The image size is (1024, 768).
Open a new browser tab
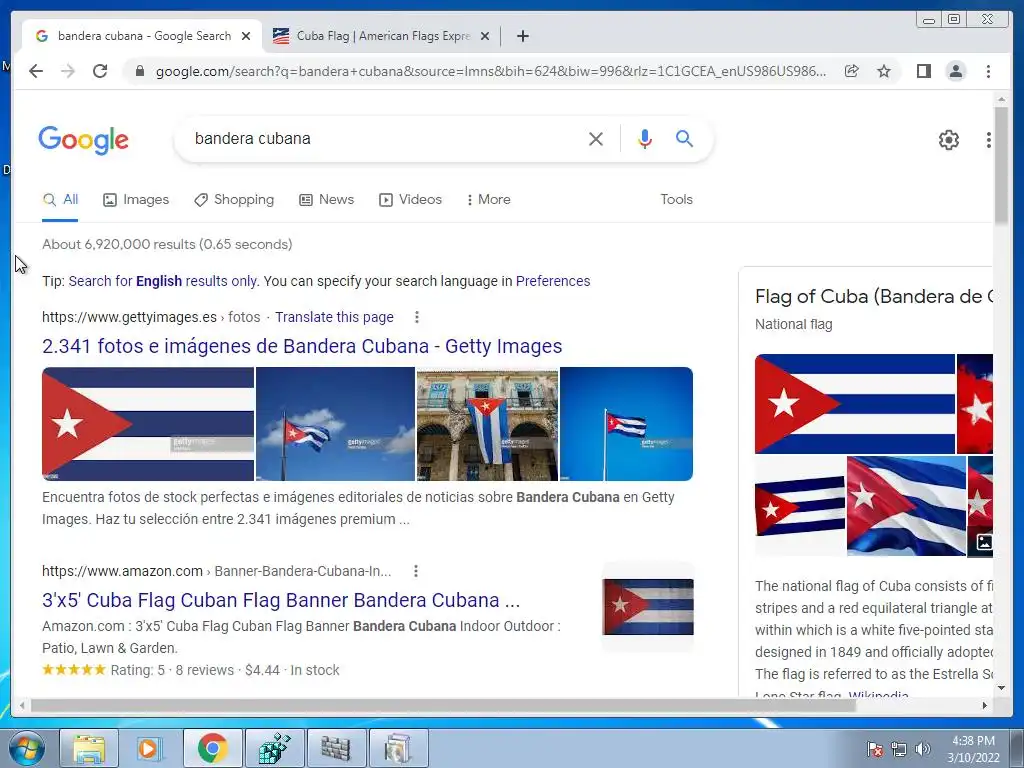coord(522,36)
